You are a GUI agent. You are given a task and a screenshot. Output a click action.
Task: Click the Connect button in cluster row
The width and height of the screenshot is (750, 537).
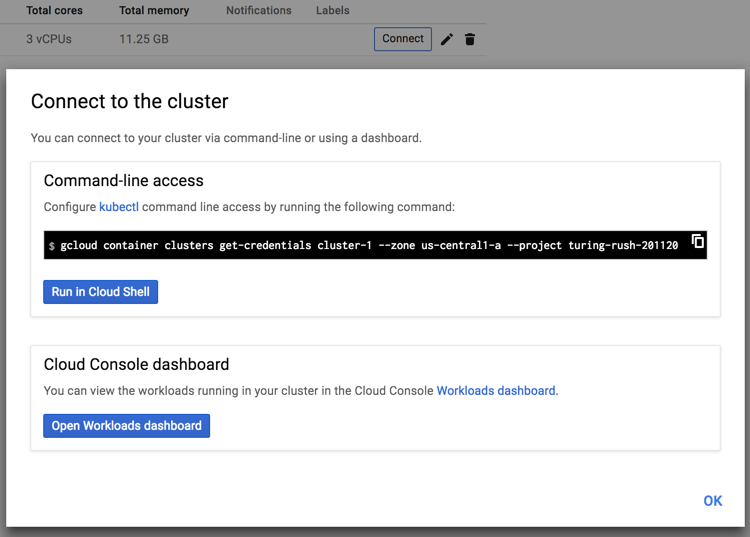403,39
